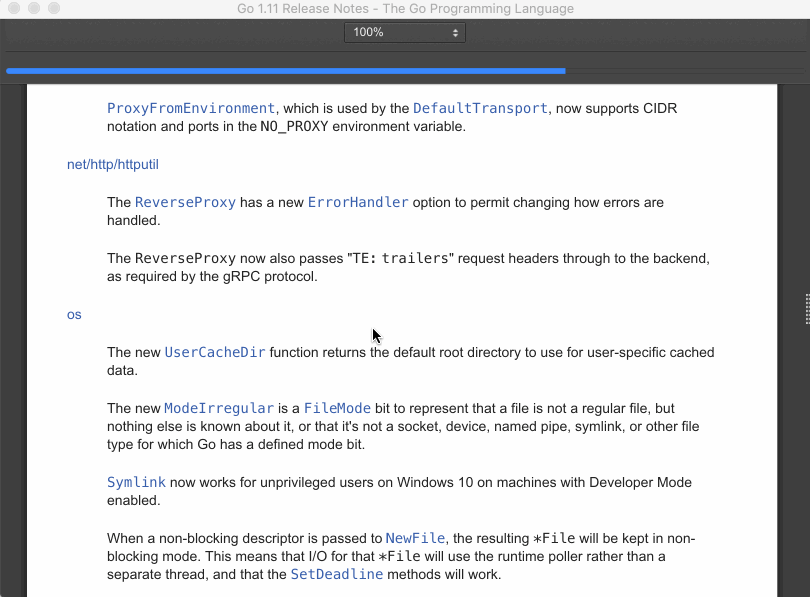Click the window zoom button in title bar
This screenshot has width=810, height=597.
point(54,8)
